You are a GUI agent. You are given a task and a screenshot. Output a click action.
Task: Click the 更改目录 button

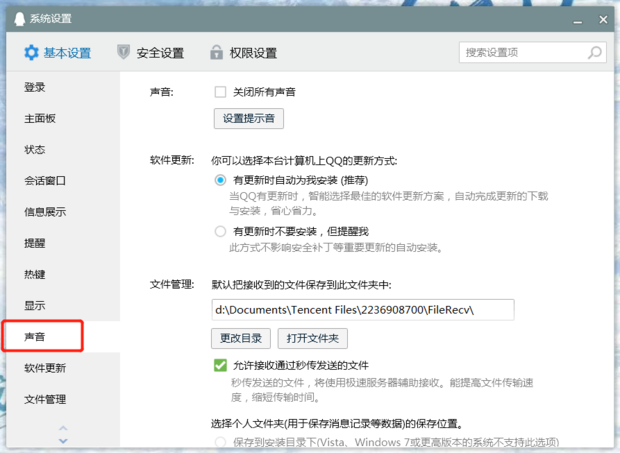[x=241, y=338]
